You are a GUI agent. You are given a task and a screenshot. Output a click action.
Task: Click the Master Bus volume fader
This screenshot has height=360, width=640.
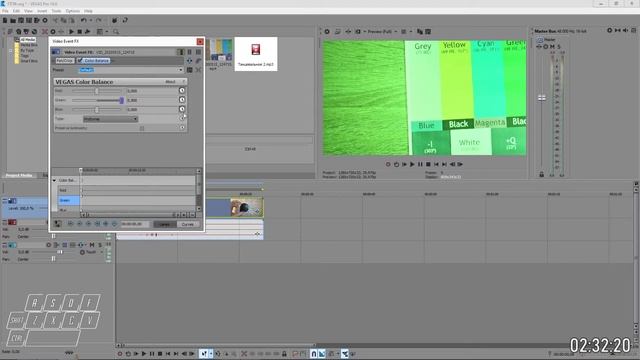click(x=542, y=98)
